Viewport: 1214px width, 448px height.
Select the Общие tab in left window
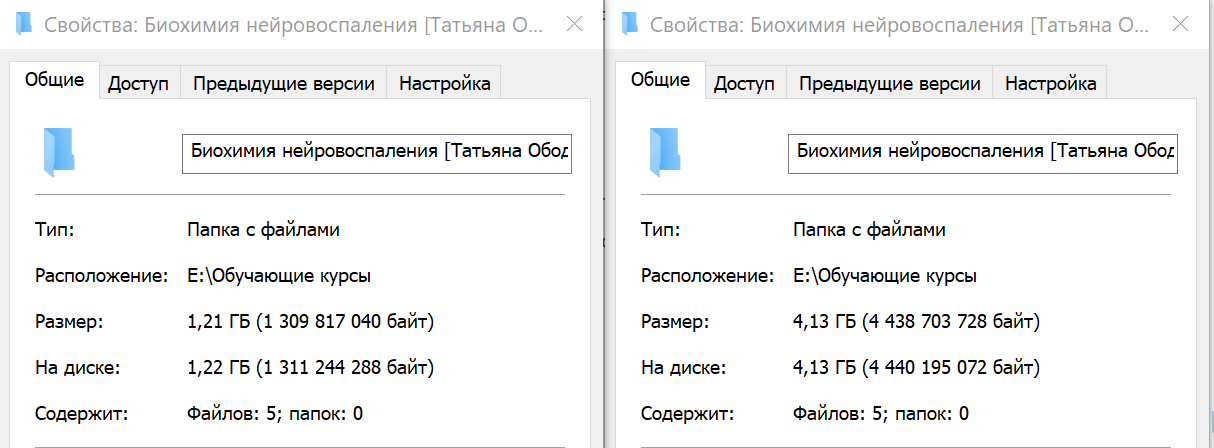tap(55, 80)
